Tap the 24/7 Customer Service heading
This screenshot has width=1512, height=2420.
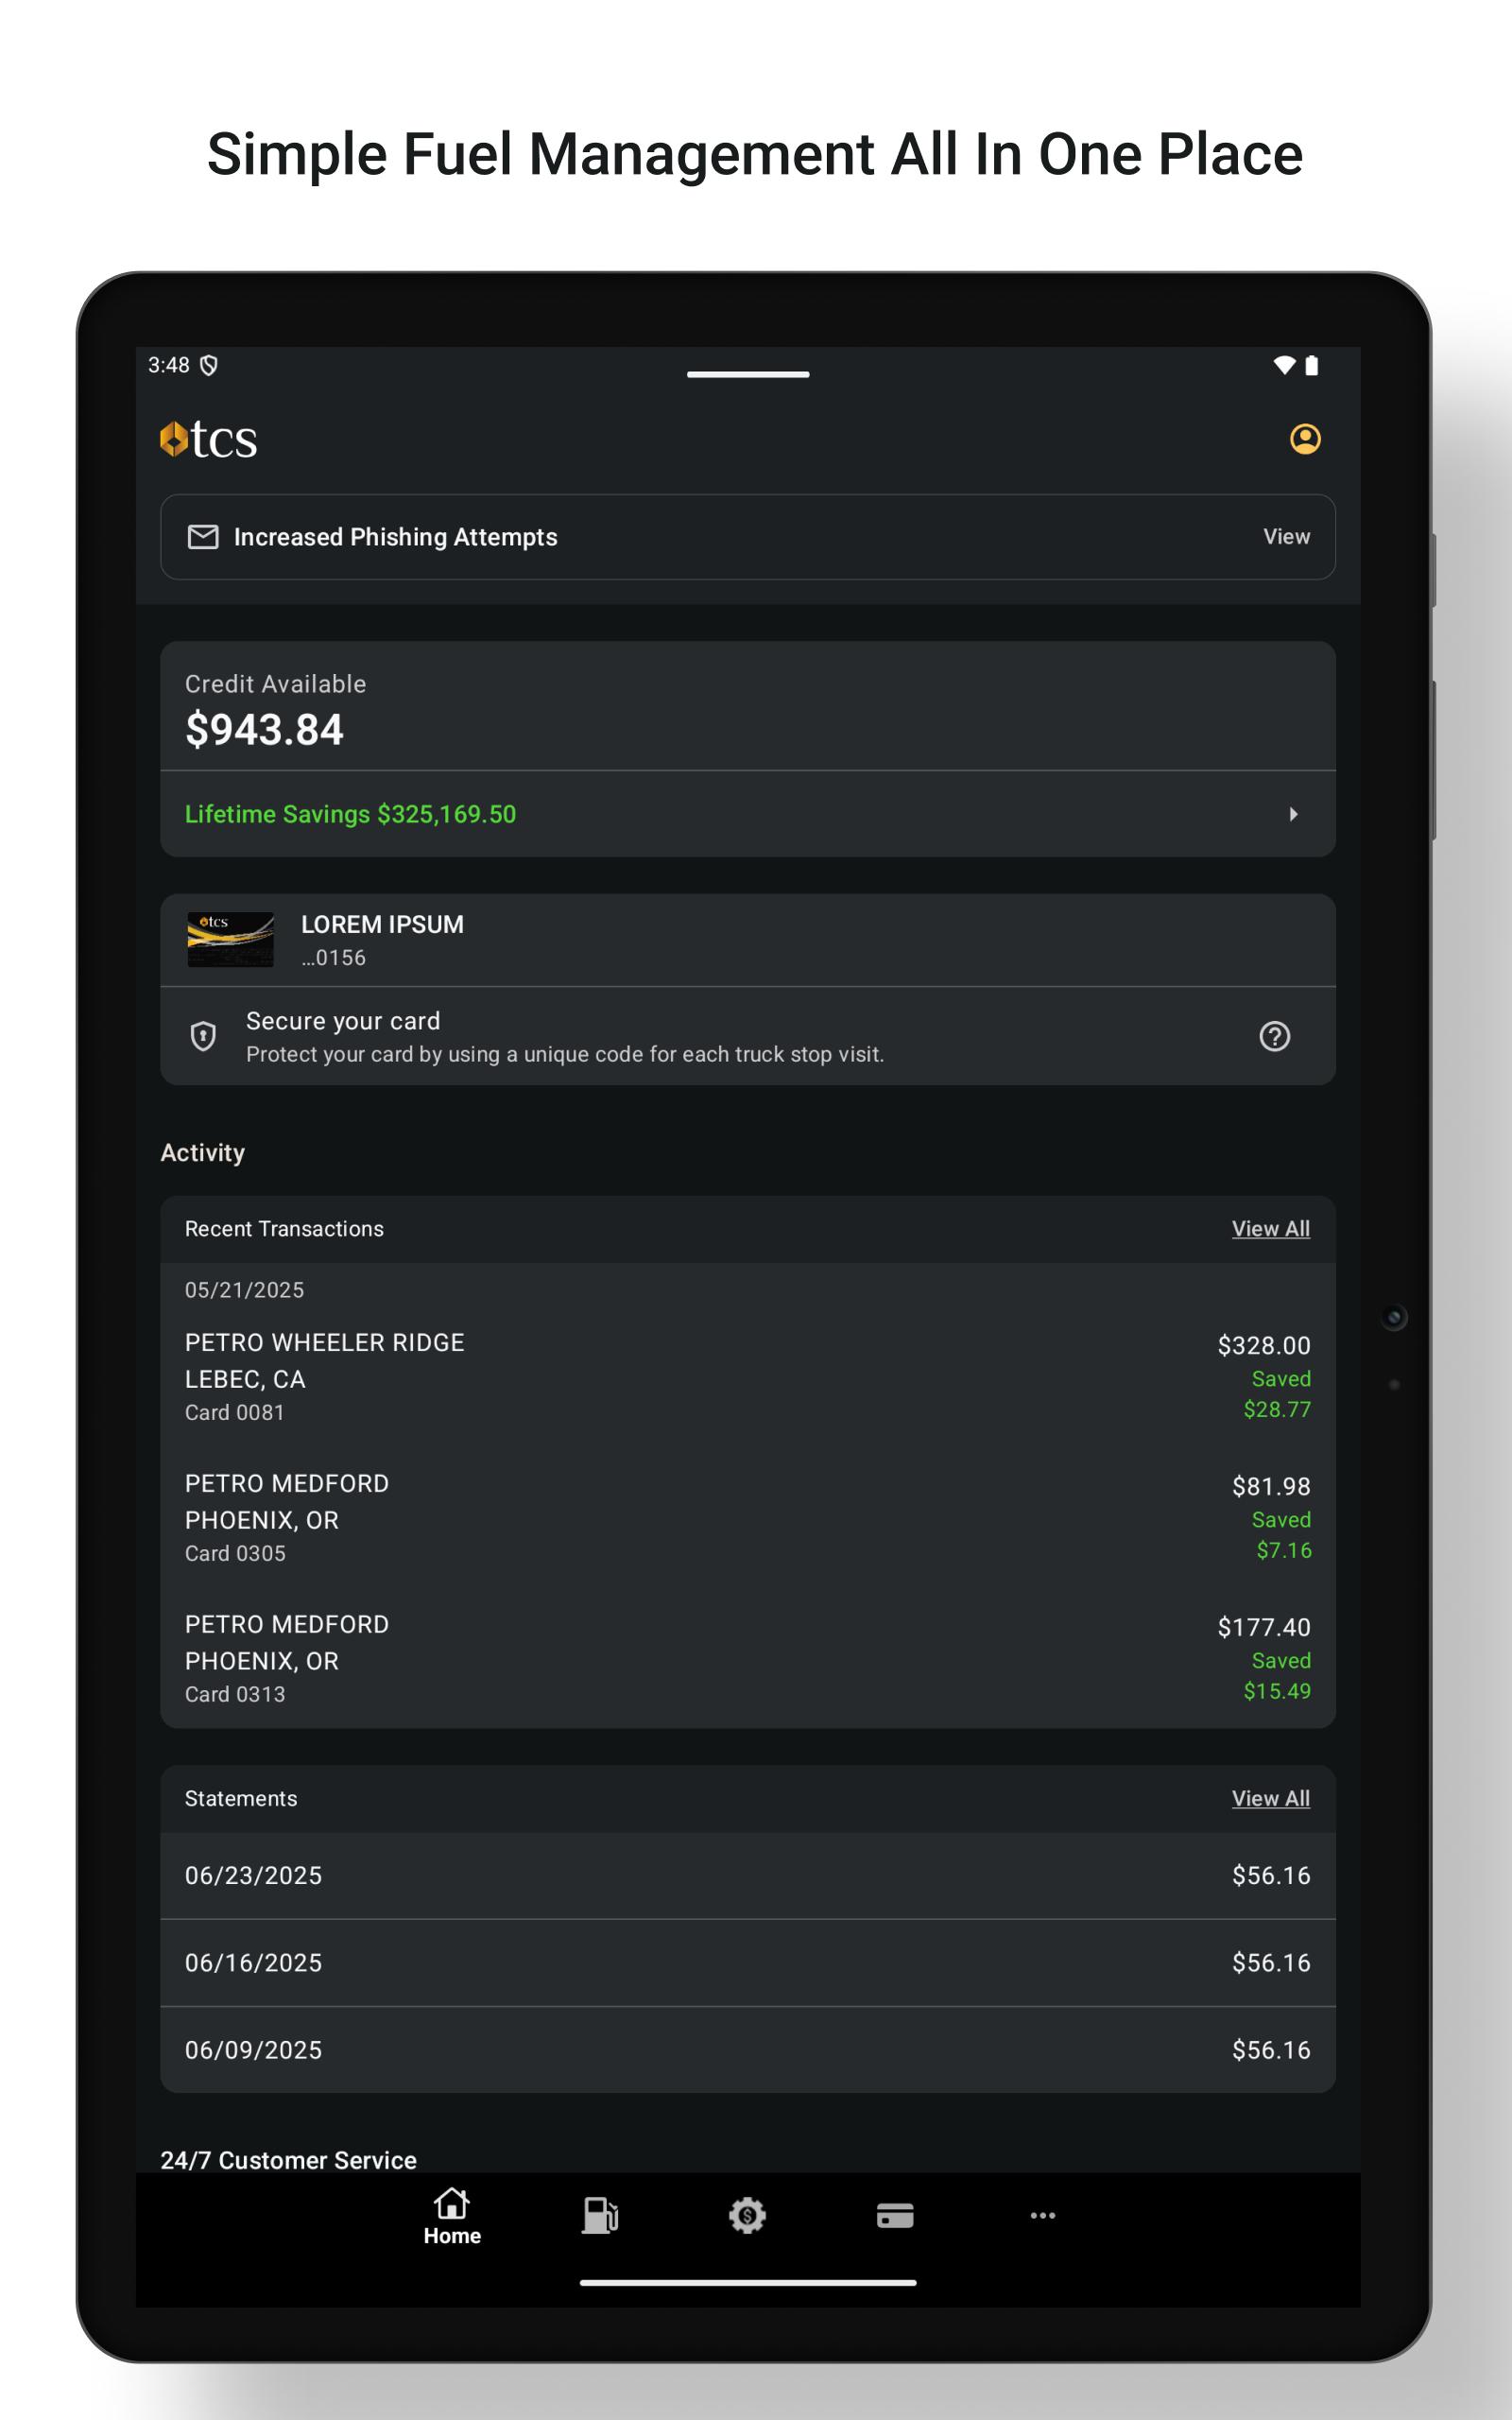tap(288, 2160)
